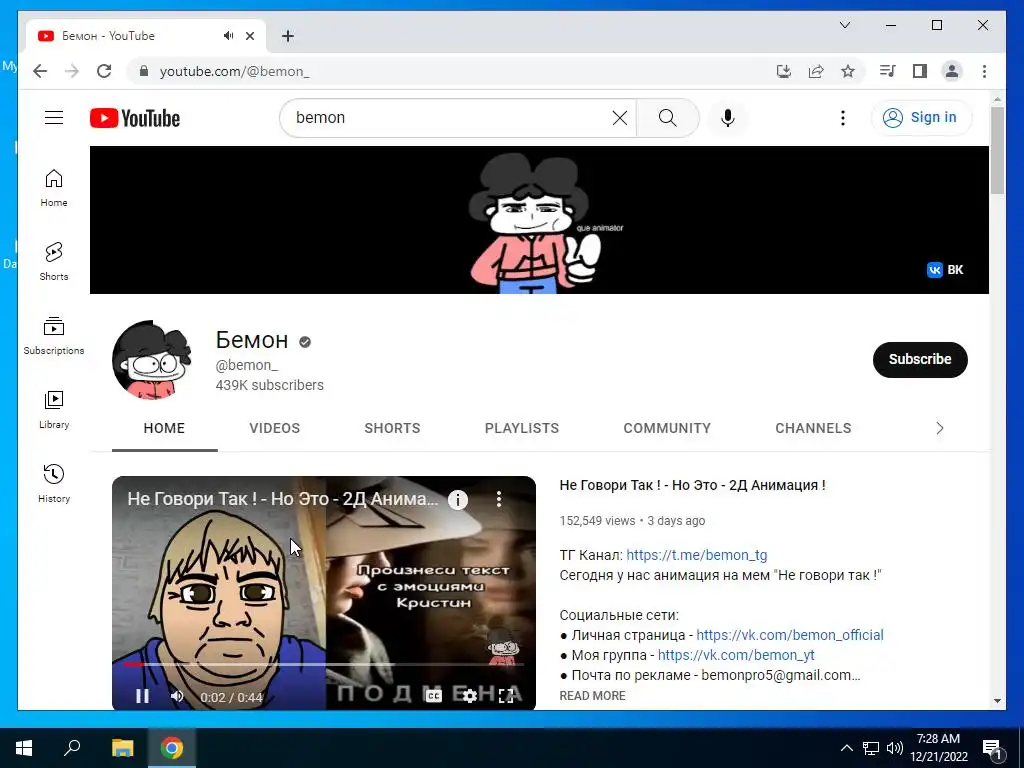Screen dimensions: 1024x768
Task: Open the Chrome tab search chevron
Action: point(844,25)
